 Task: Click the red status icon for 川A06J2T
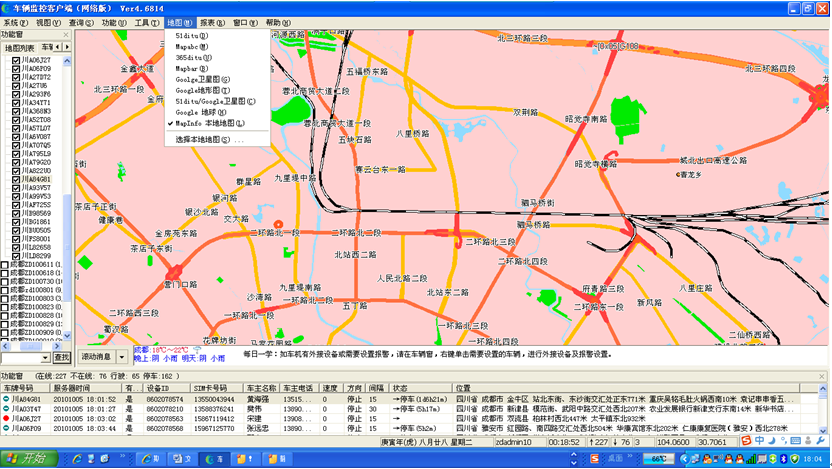pos(6,419)
